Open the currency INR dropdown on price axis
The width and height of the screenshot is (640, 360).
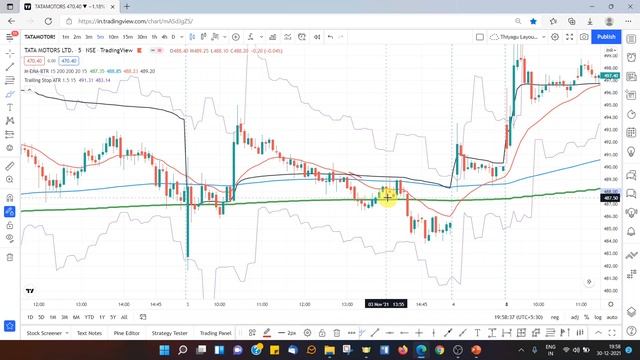pos(611,50)
